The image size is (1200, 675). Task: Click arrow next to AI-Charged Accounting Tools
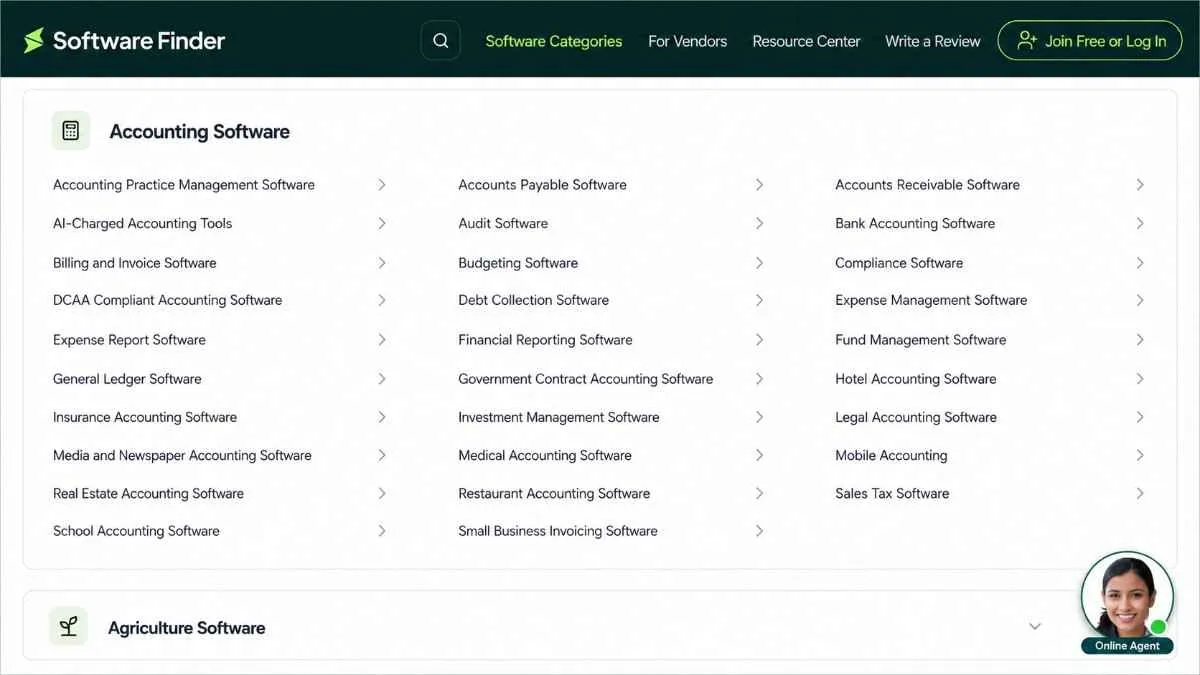382,224
